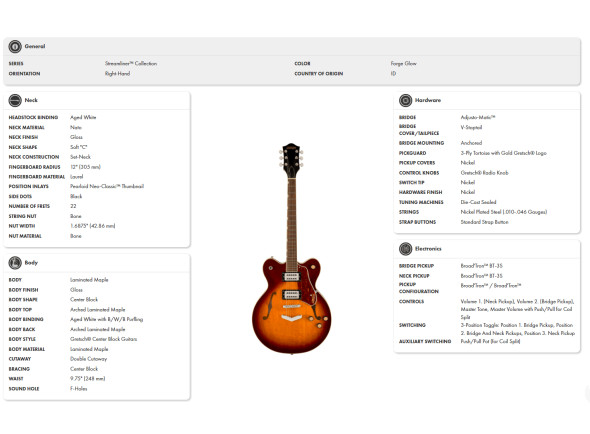
Task: Click the 'Laurel' fingerboard material value
Action: point(76,177)
